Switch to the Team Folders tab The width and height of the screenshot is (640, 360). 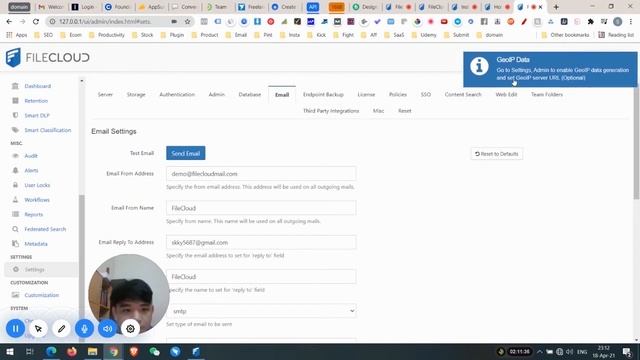coord(547,94)
